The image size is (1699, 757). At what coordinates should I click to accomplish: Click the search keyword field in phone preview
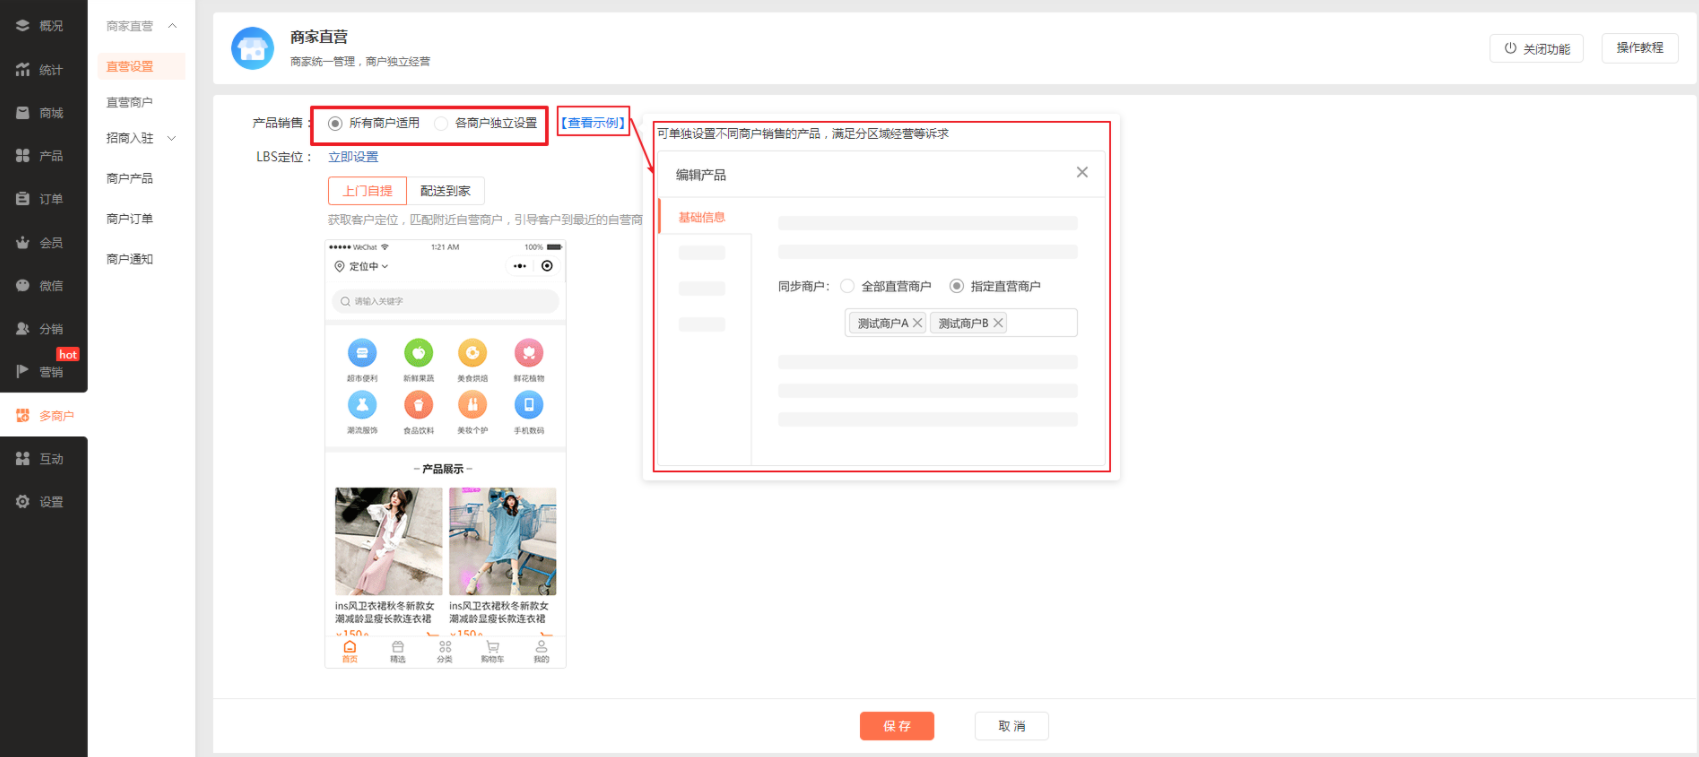point(445,301)
